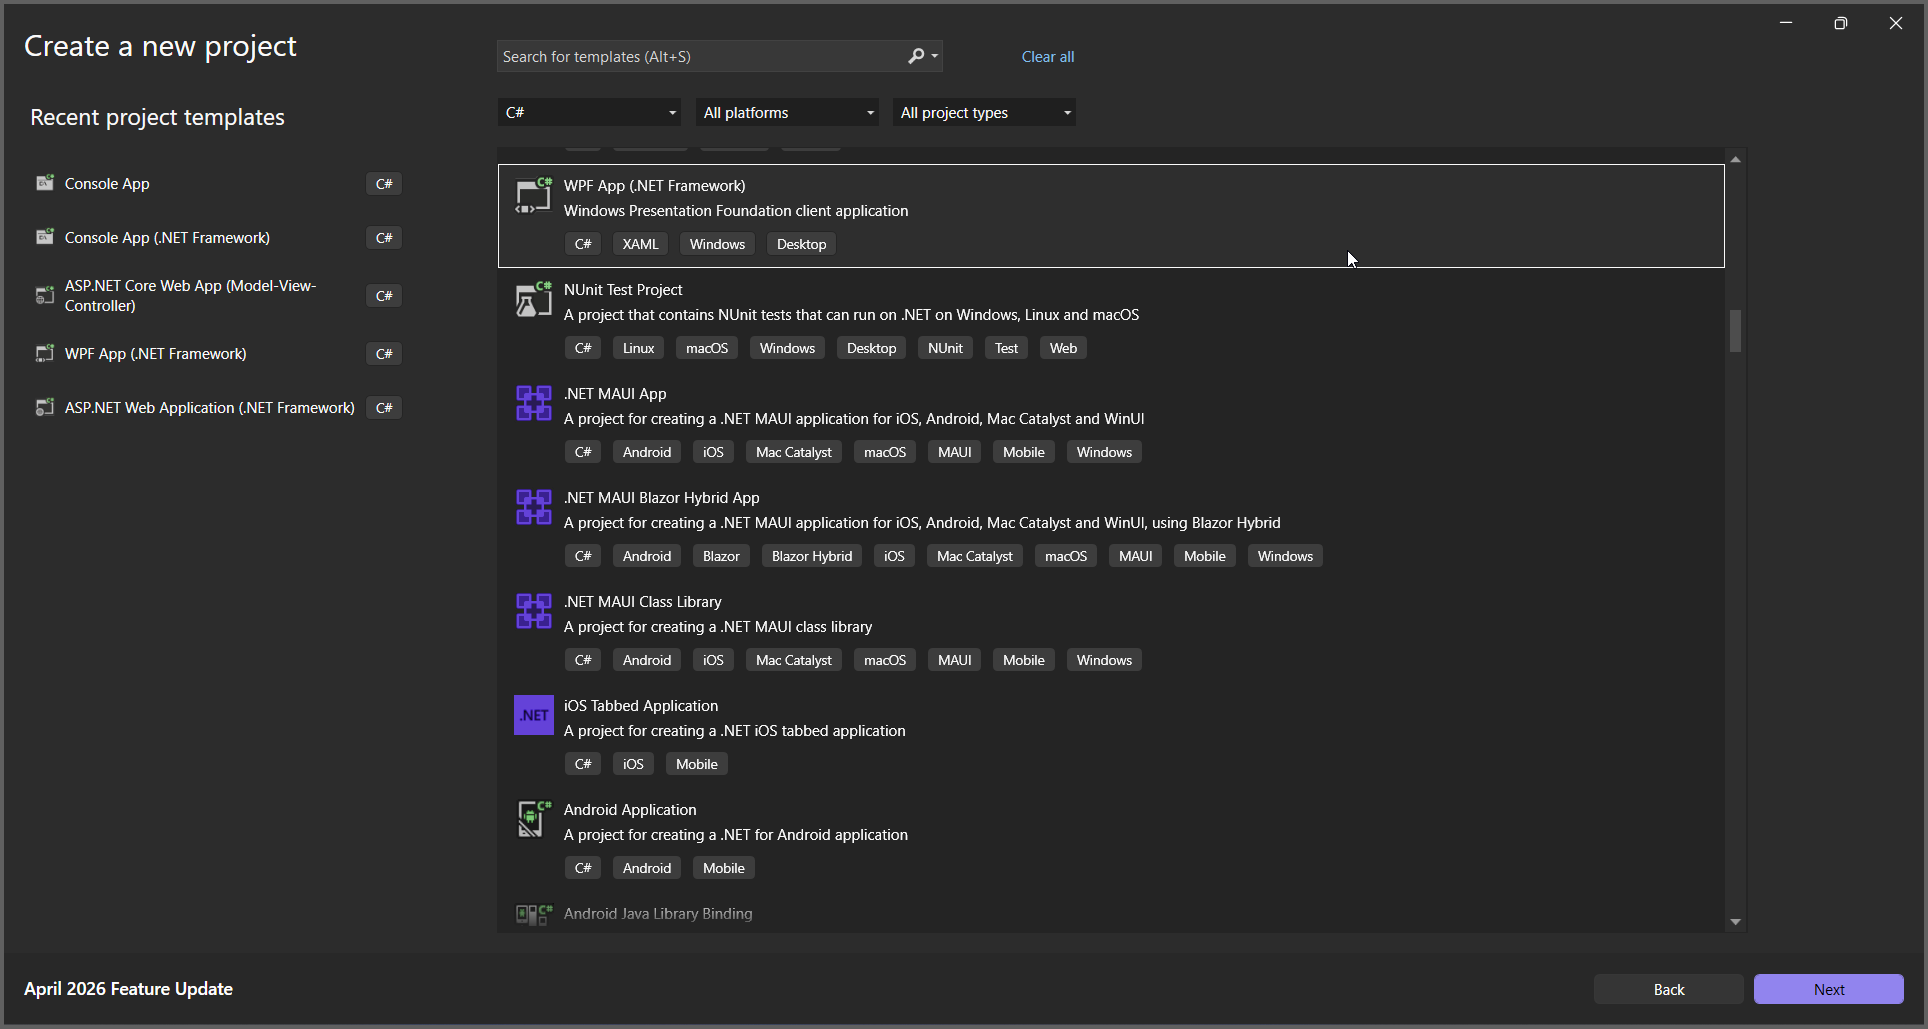Click the MAUI tag on .NET MAUI App
Viewport: 1928px width, 1029px height.
coord(954,452)
